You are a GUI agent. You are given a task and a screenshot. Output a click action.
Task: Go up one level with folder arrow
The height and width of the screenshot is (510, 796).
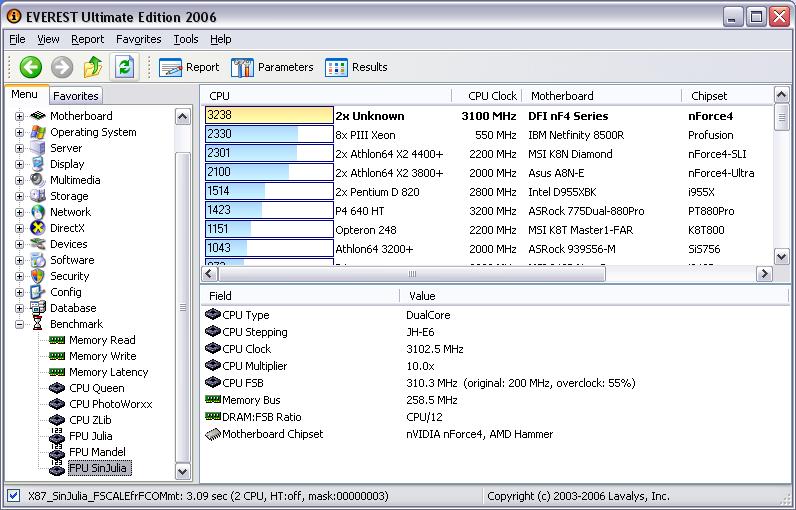(93, 67)
